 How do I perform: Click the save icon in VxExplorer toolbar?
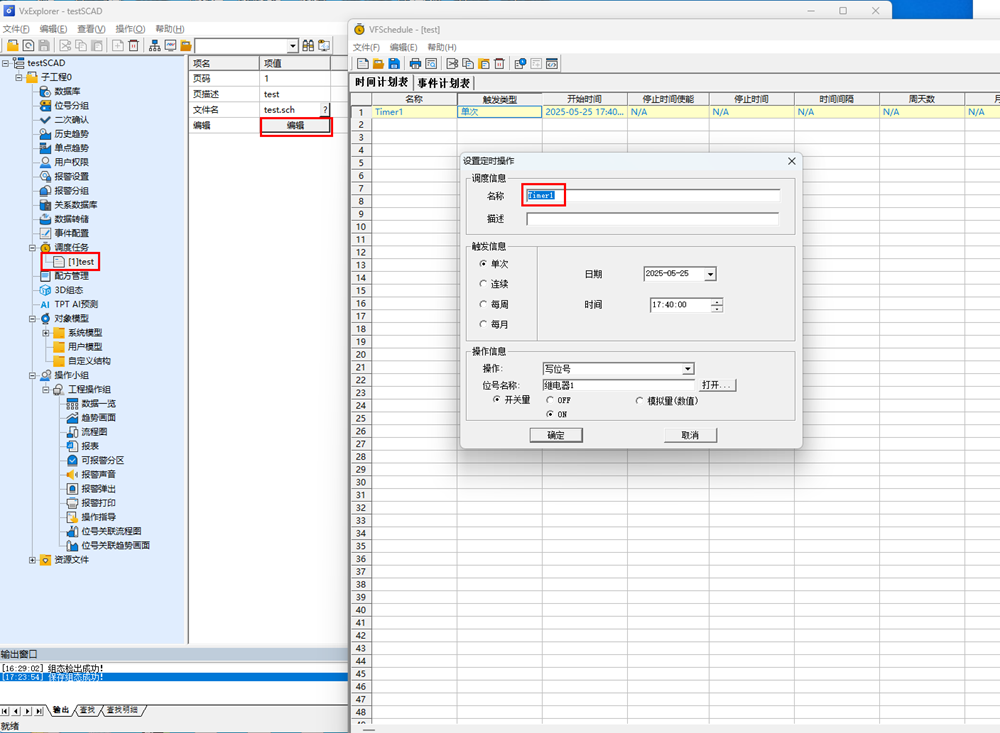click(x=44, y=45)
